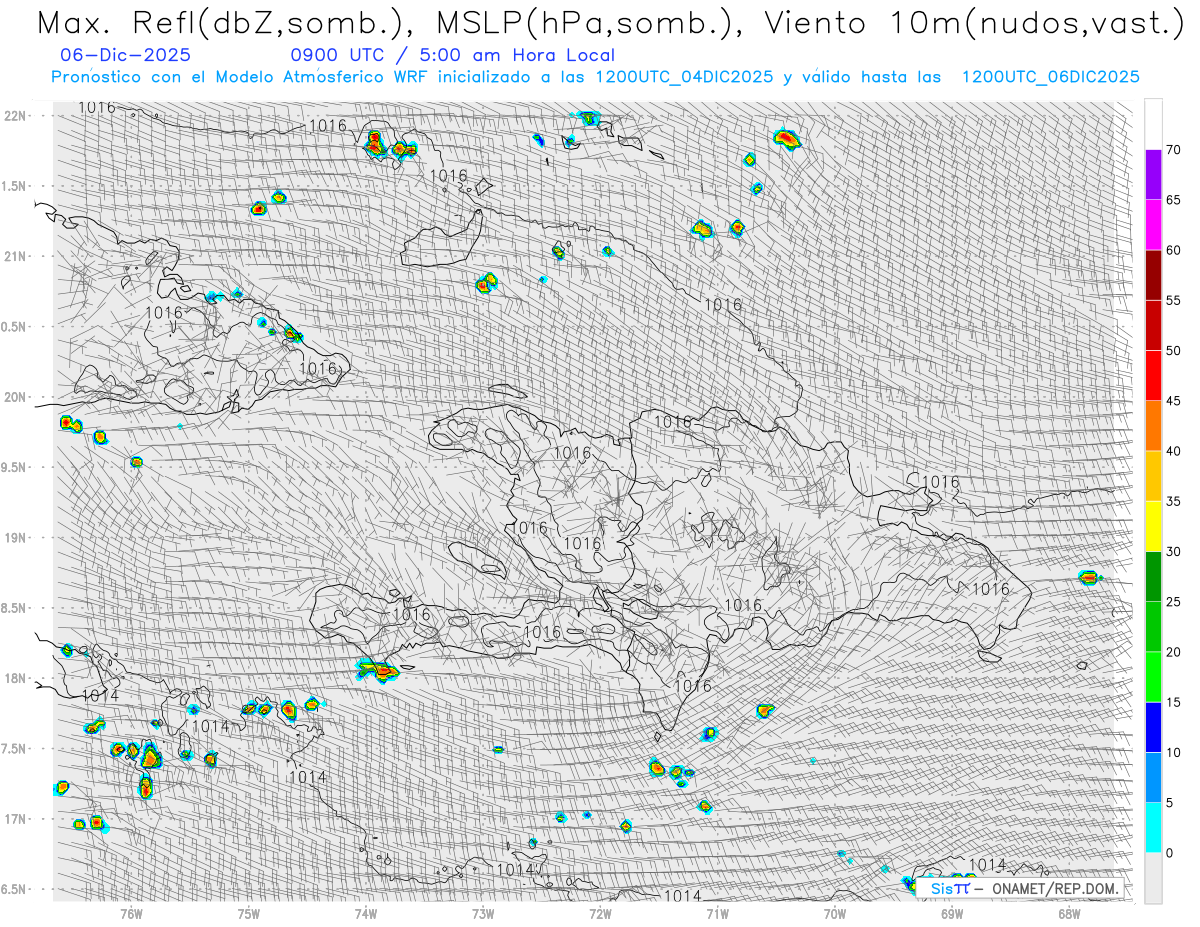The image size is (1200, 927).
Task: Click the 'MSLP(hPa,somb.)' title text
Action: pyautogui.click(x=591, y=24)
